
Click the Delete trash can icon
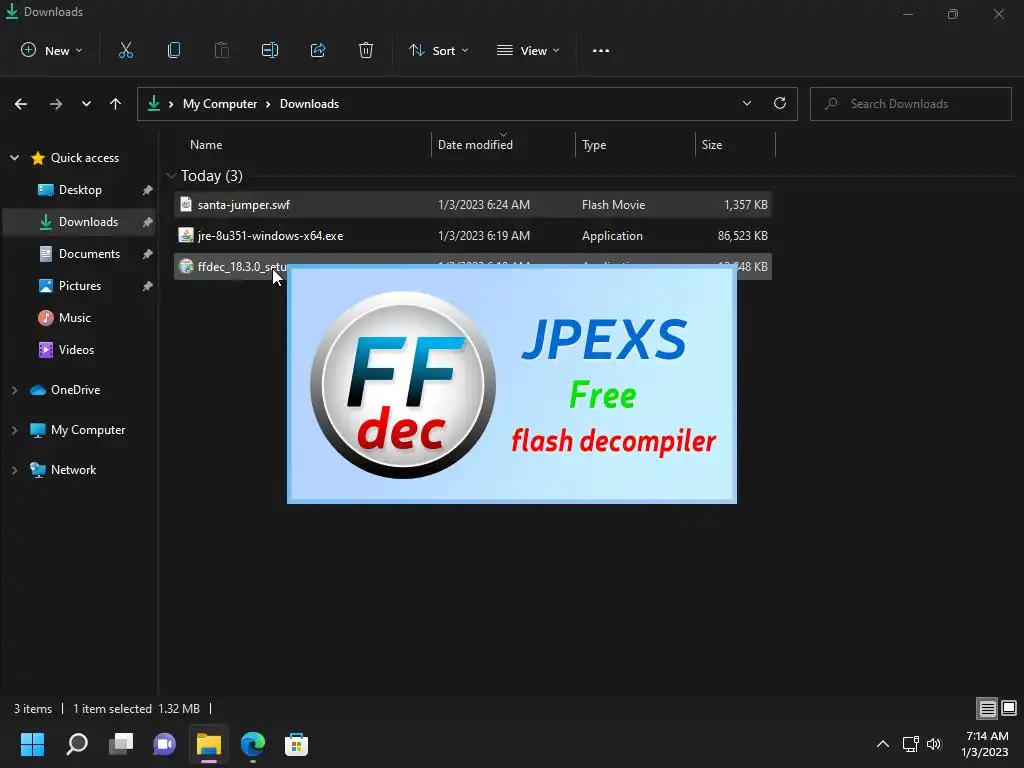coord(366,50)
